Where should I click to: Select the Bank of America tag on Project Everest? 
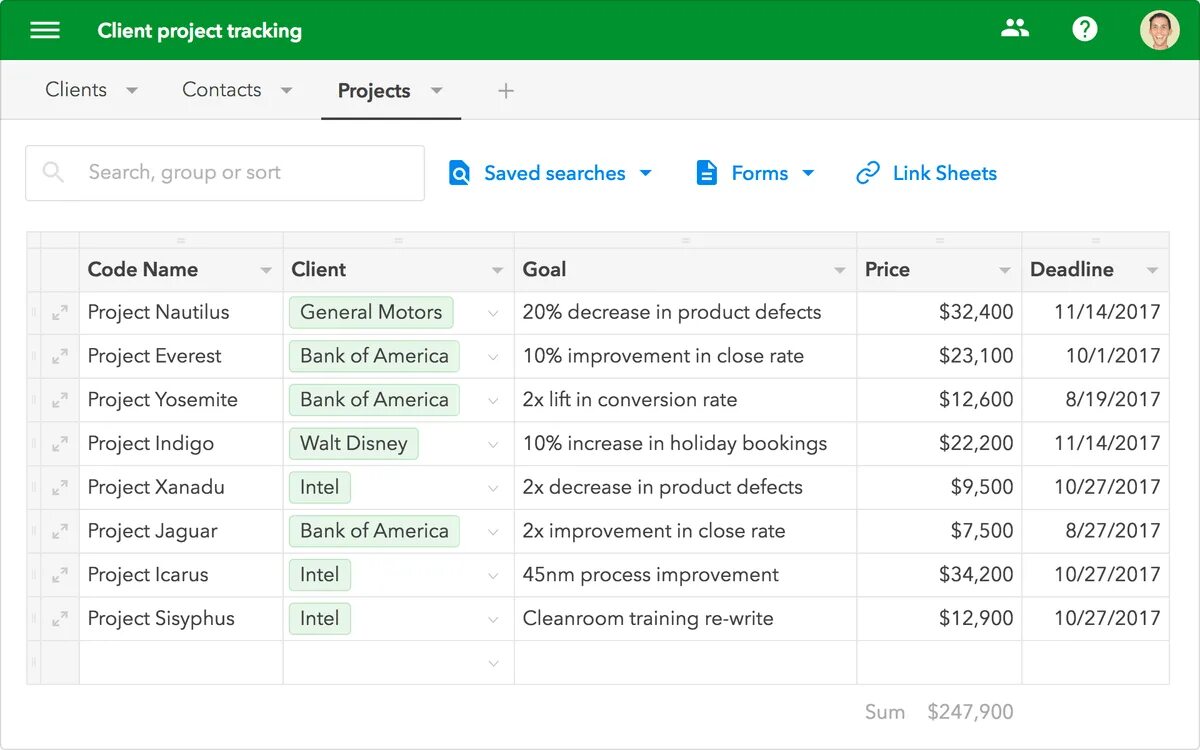373,356
